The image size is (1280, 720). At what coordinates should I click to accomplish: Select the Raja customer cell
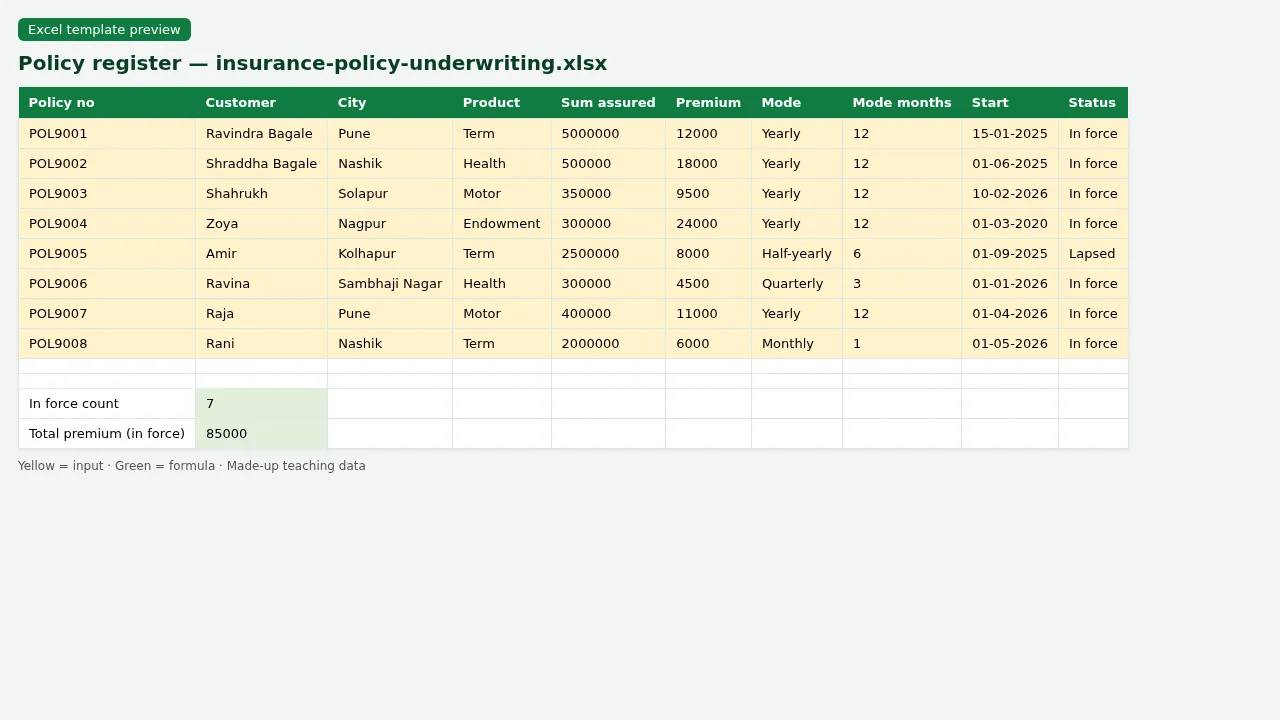point(261,314)
